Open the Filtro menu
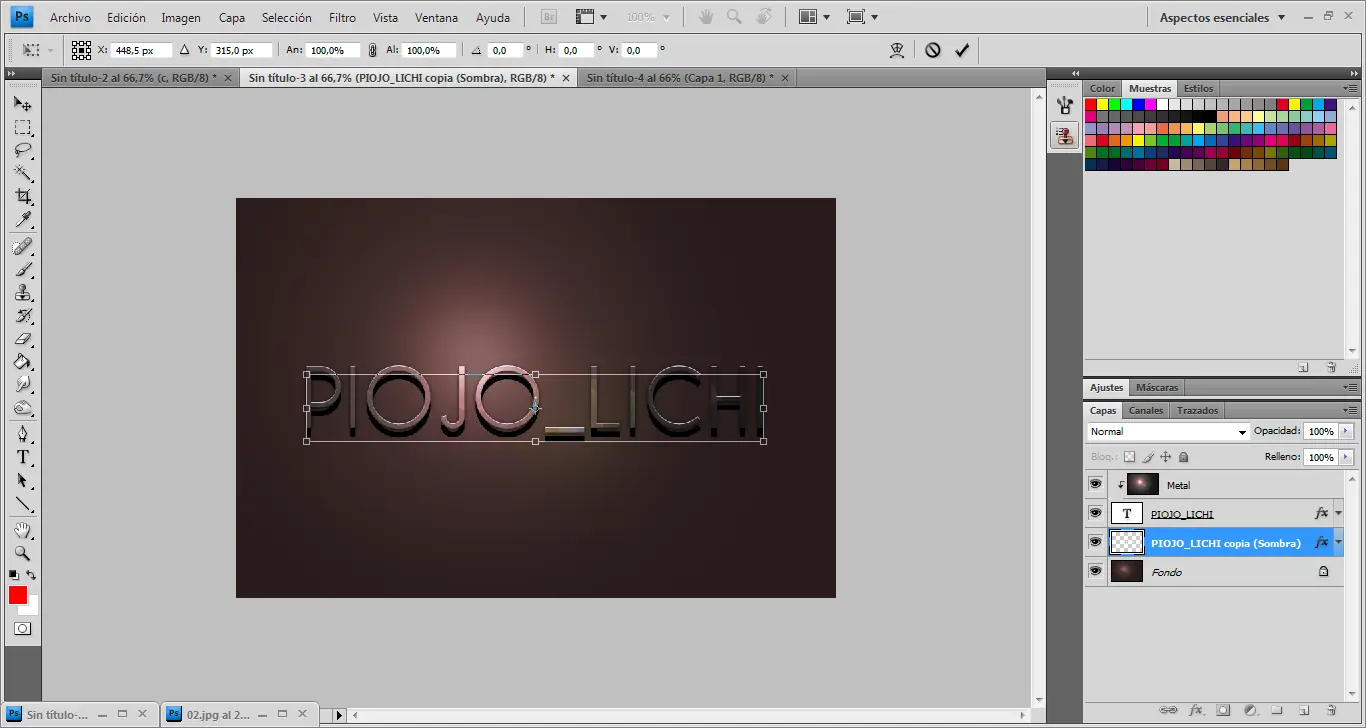Image resolution: width=1366 pixels, height=728 pixels. point(342,18)
